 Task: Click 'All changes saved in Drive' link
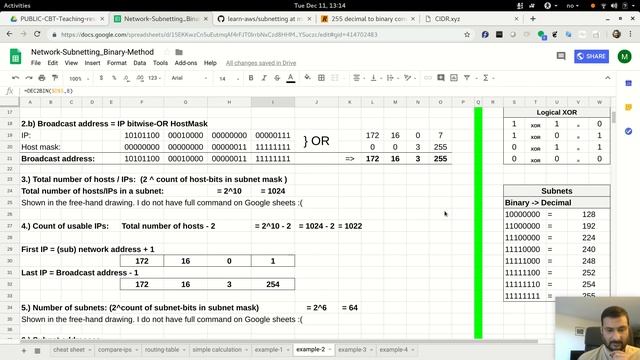tap(261, 63)
